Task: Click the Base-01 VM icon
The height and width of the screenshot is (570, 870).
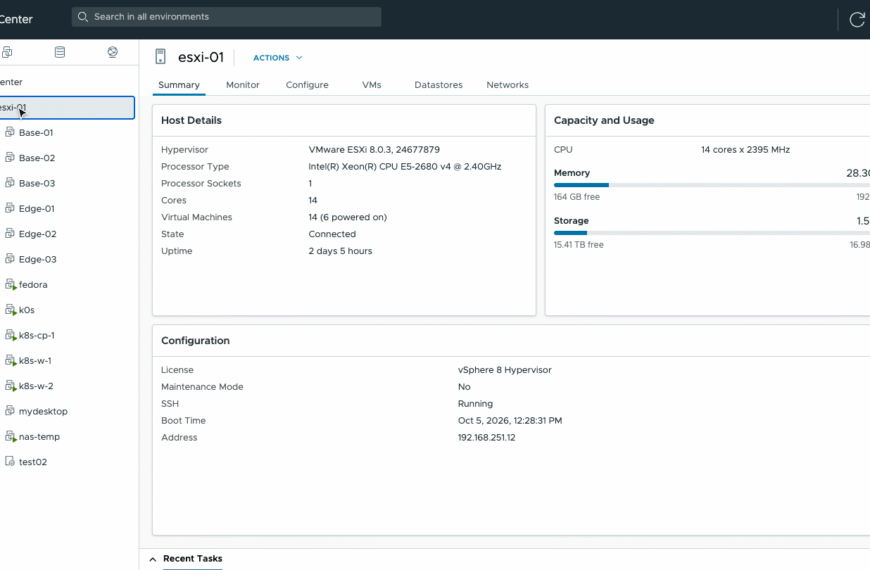Action: click(x=9, y=132)
